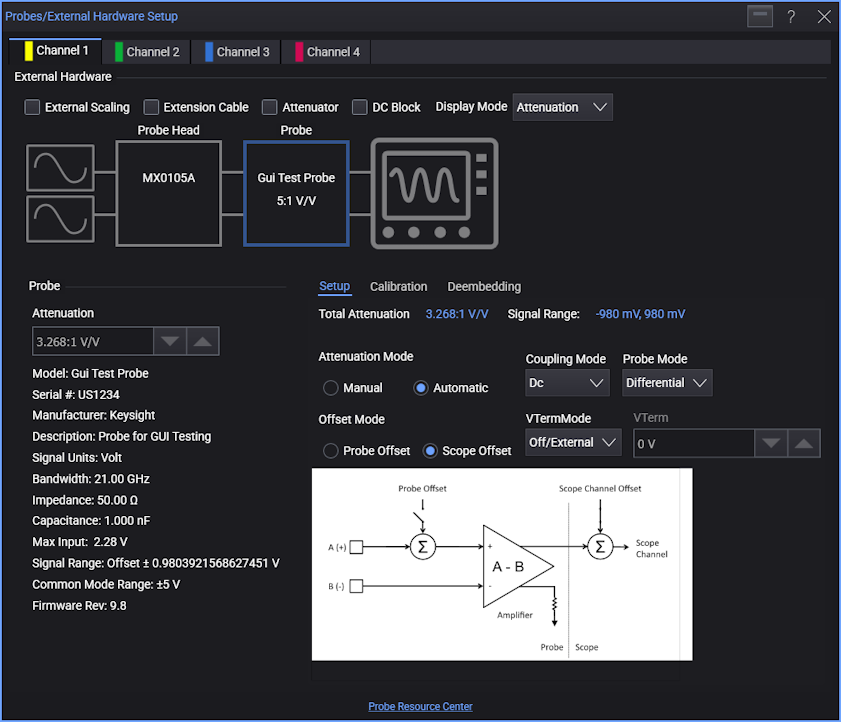The width and height of the screenshot is (841, 722).
Task: Click the MX0105A probe head block
Action: coord(168,193)
